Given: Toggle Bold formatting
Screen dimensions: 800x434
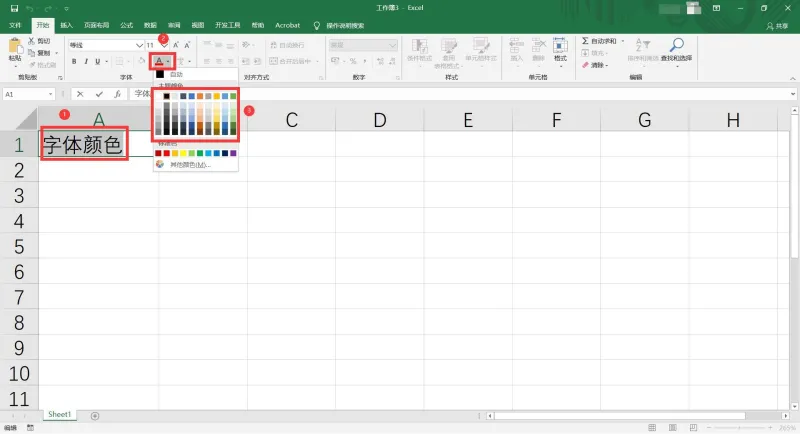Looking at the screenshot, I should click(x=74, y=61).
